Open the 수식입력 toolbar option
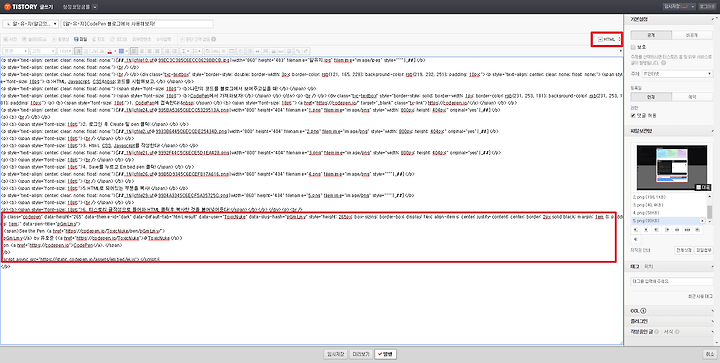The image size is (720, 363). coord(163,39)
